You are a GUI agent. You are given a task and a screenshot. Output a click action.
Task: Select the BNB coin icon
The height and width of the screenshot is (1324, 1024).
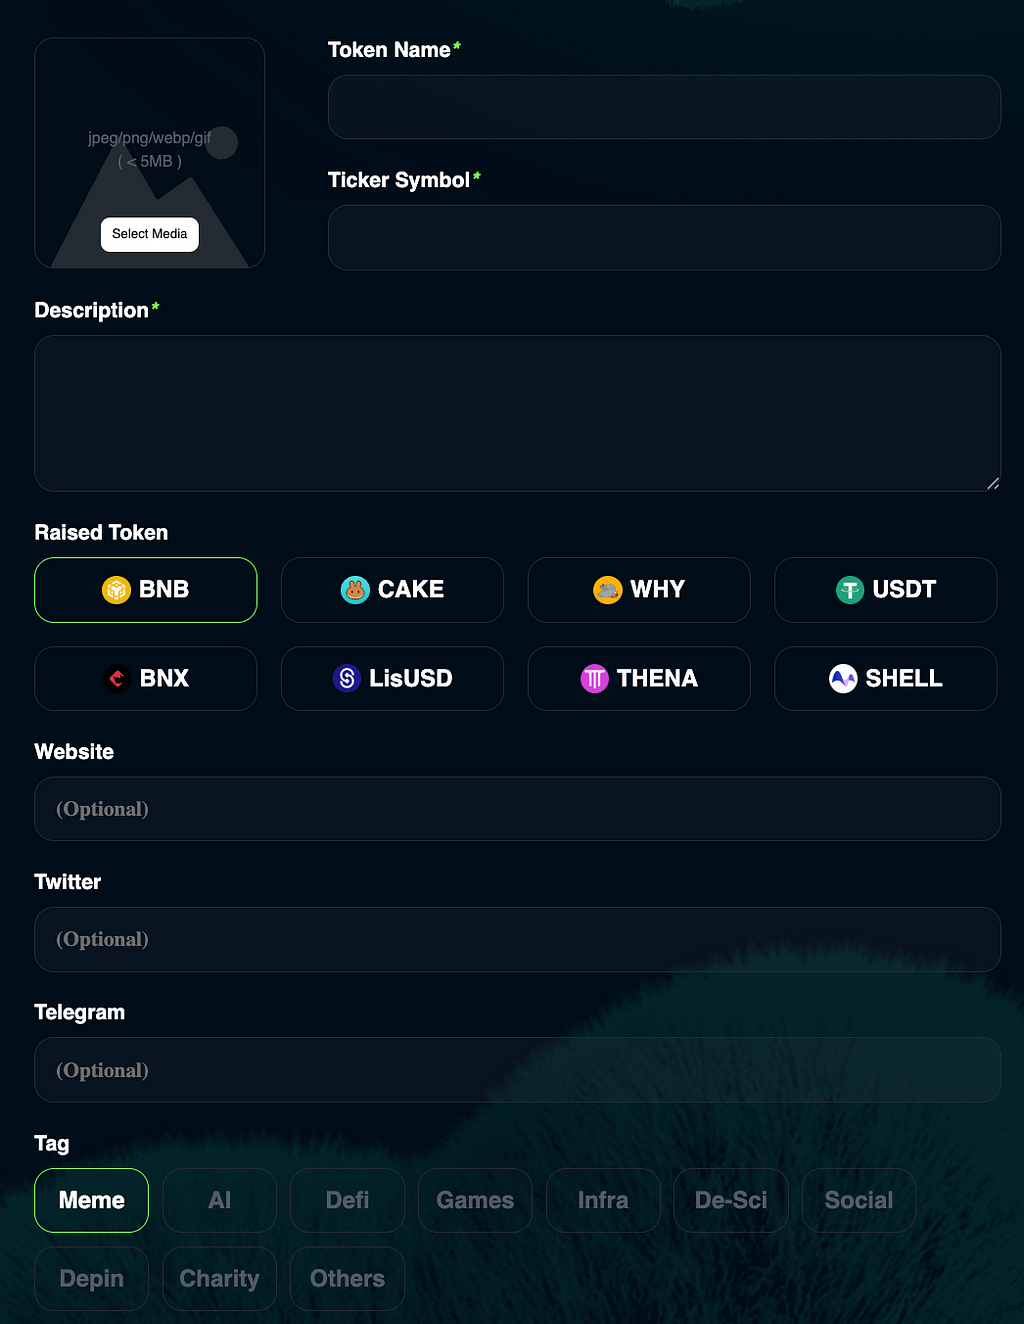coord(116,590)
